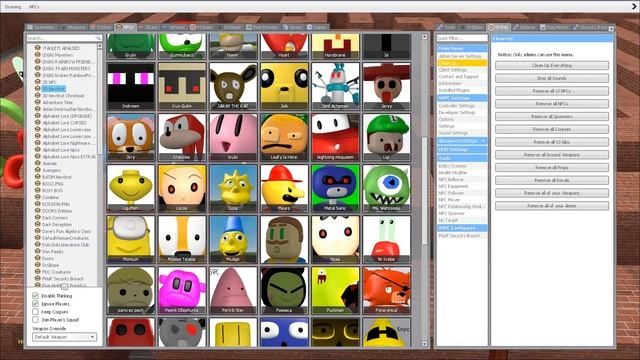Toggle the Disable Thinking checkbox
640x360 pixels.
click(35, 296)
